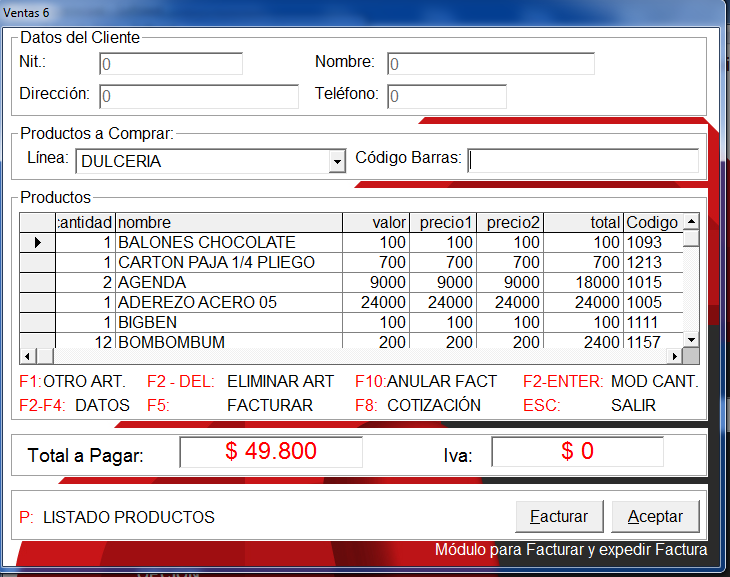Click the Código Barras input field

pyautogui.click(x=583, y=161)
